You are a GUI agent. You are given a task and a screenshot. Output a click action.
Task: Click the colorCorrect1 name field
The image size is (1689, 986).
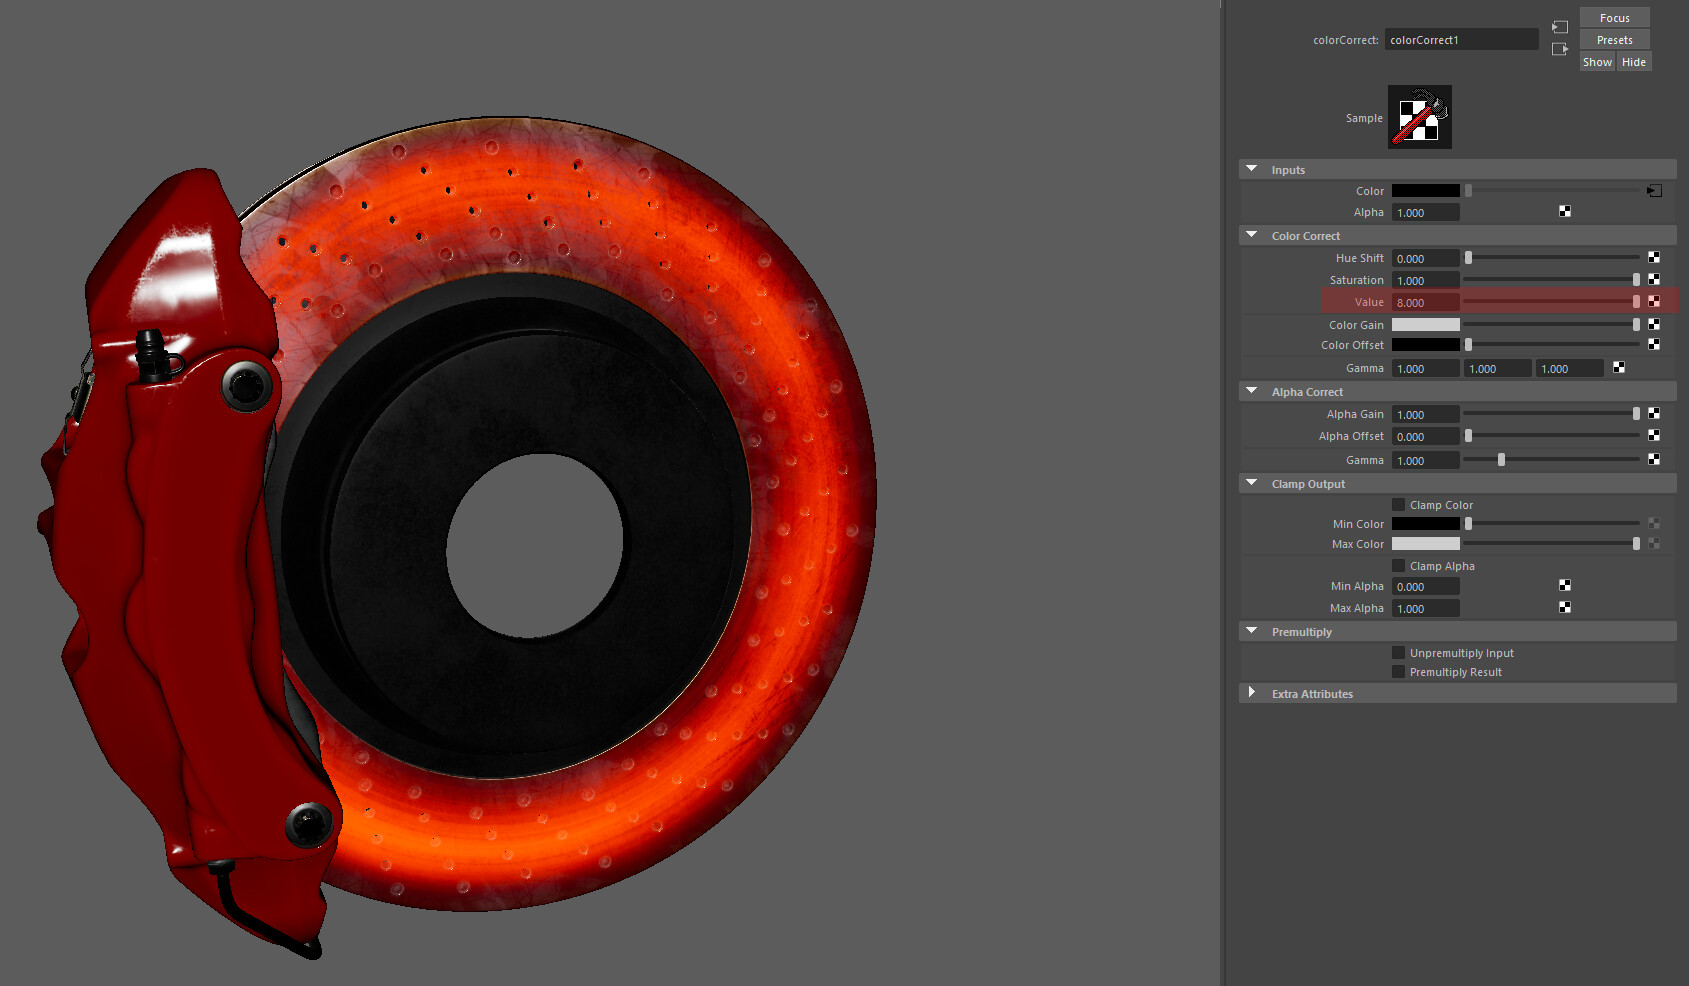point(1461,39)
